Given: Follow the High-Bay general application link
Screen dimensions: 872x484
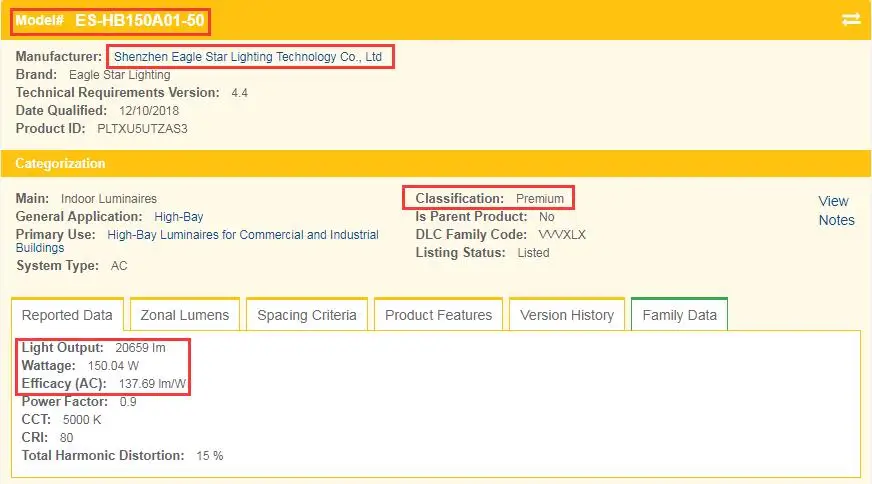Looking at the screenshot, I should point(179,216).
